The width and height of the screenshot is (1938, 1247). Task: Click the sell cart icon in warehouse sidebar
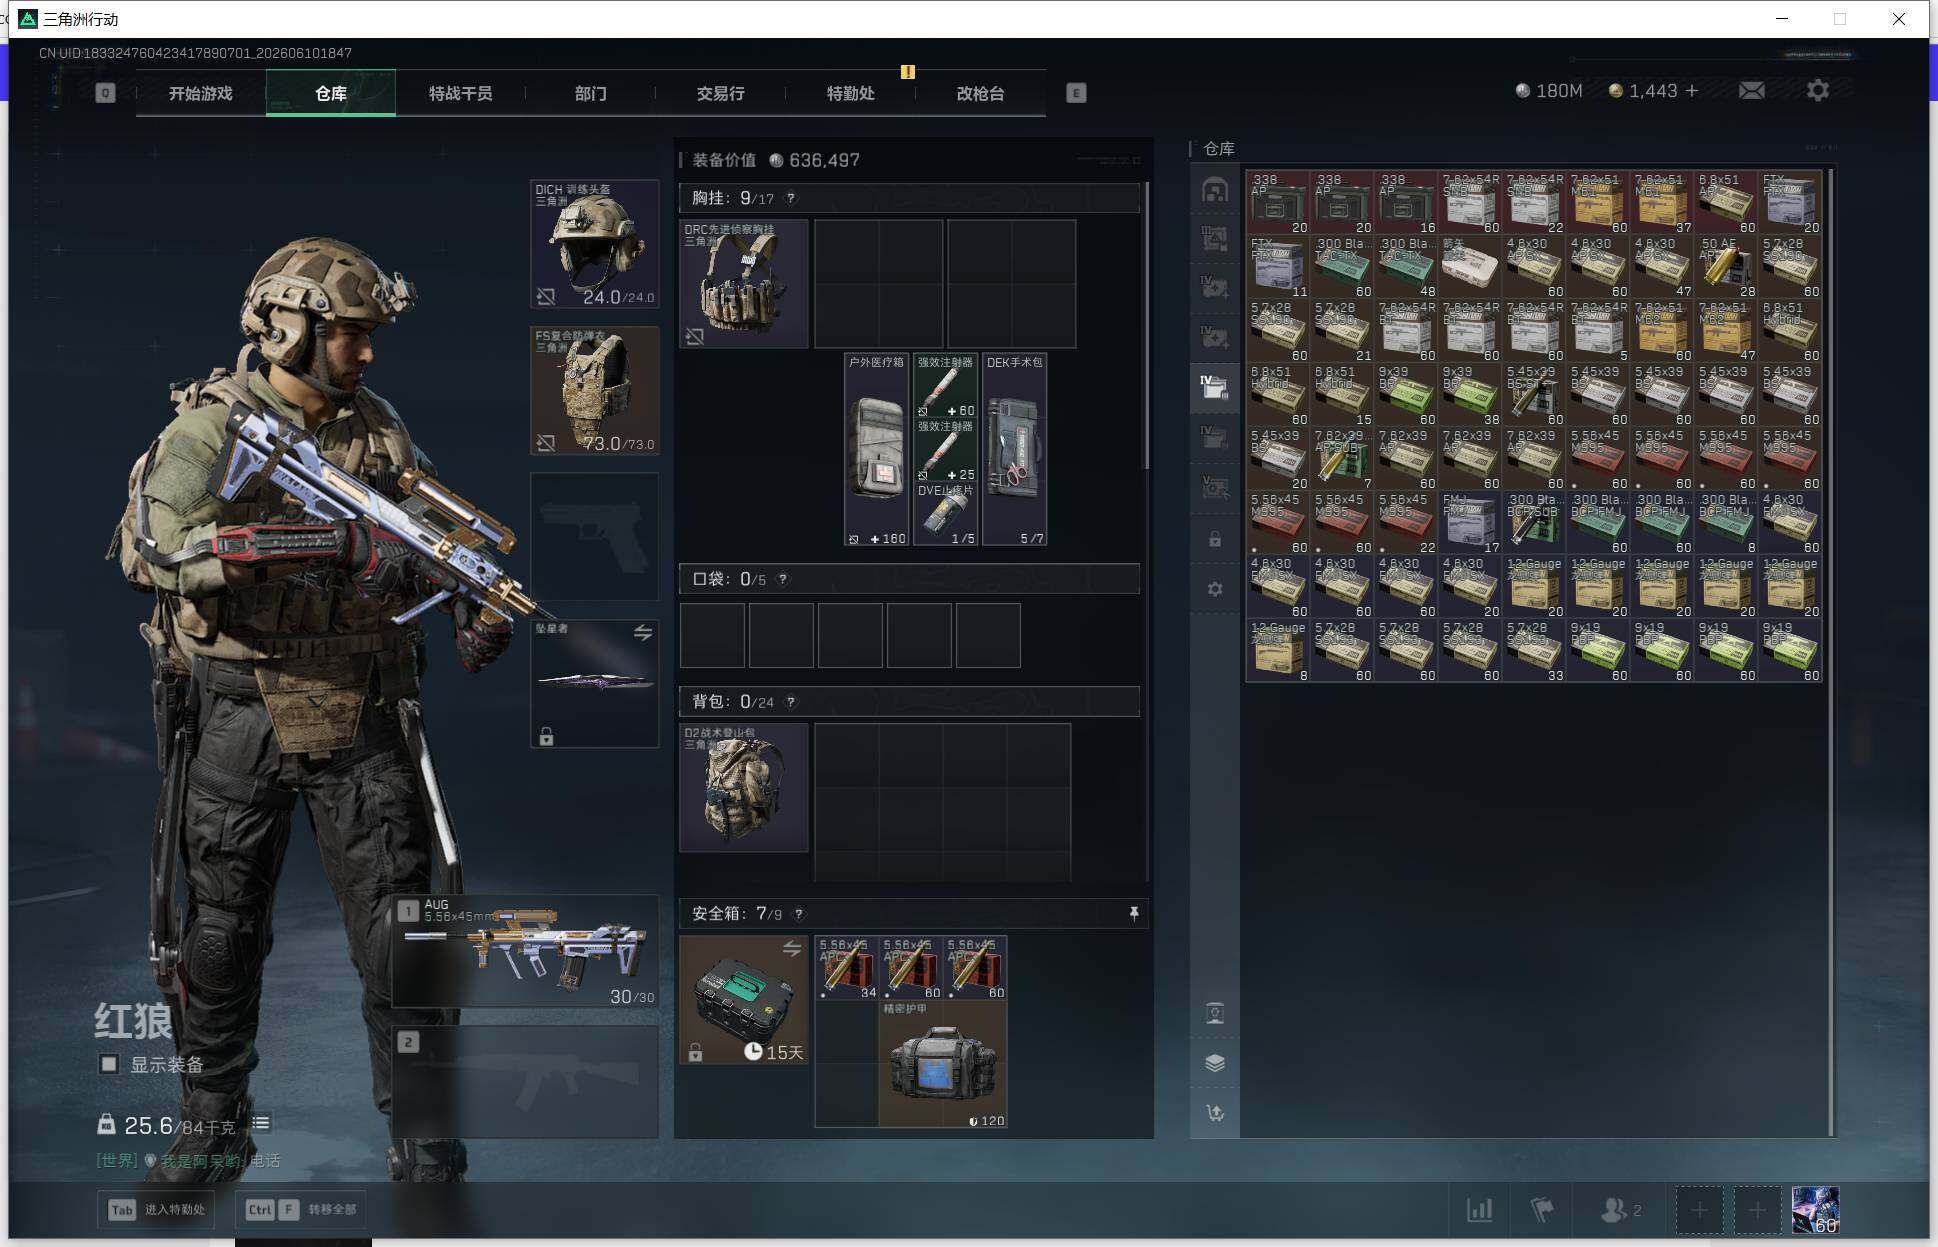click(1215, 1113)
